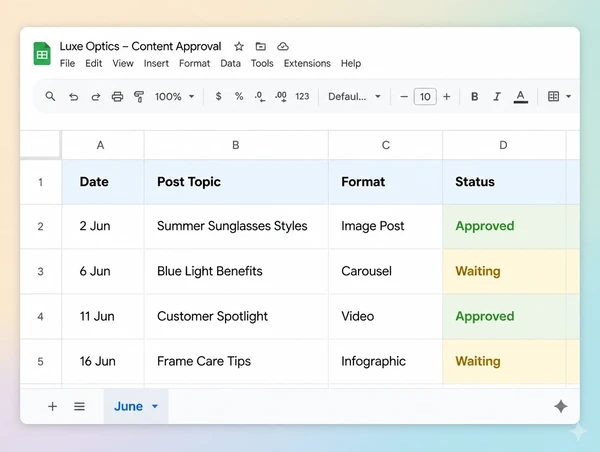
Task: Star the Luxe Optics document
Action: [239, 46]
